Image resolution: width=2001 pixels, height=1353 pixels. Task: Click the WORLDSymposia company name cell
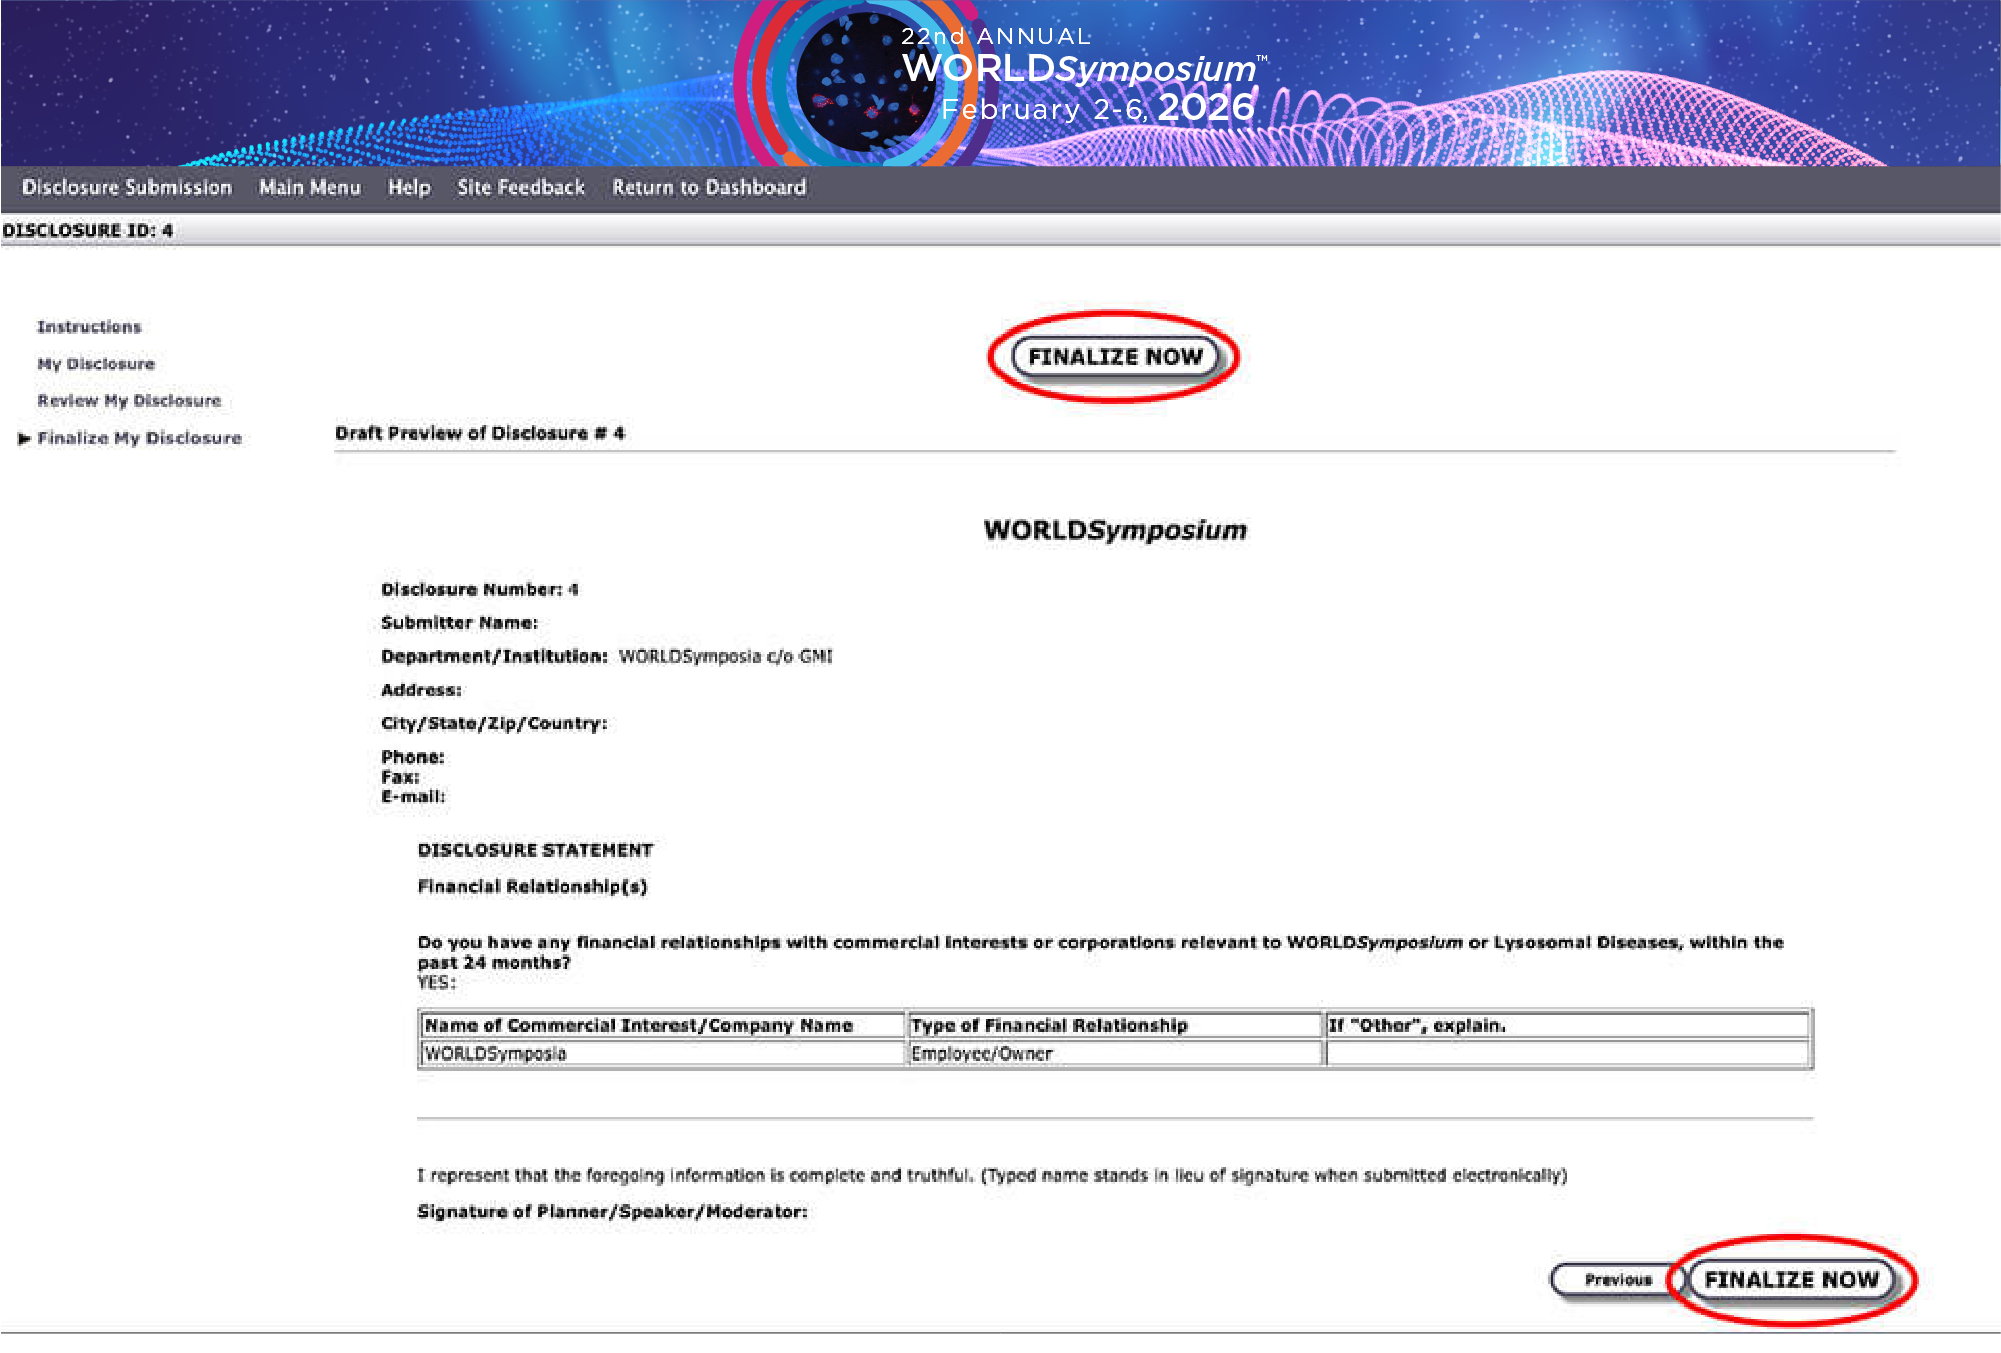(662, 1053)
